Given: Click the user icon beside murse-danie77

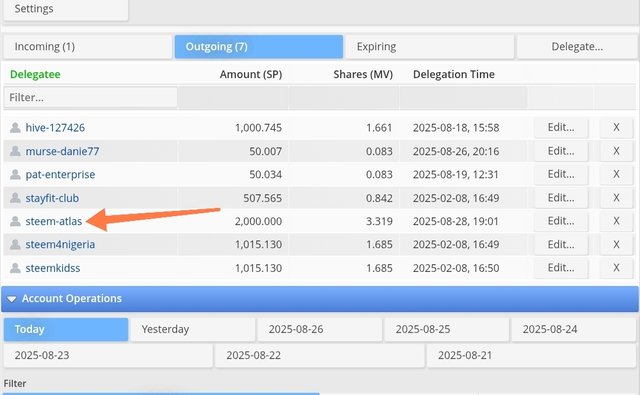Looking at the screenshot, I should click(15, 151).
